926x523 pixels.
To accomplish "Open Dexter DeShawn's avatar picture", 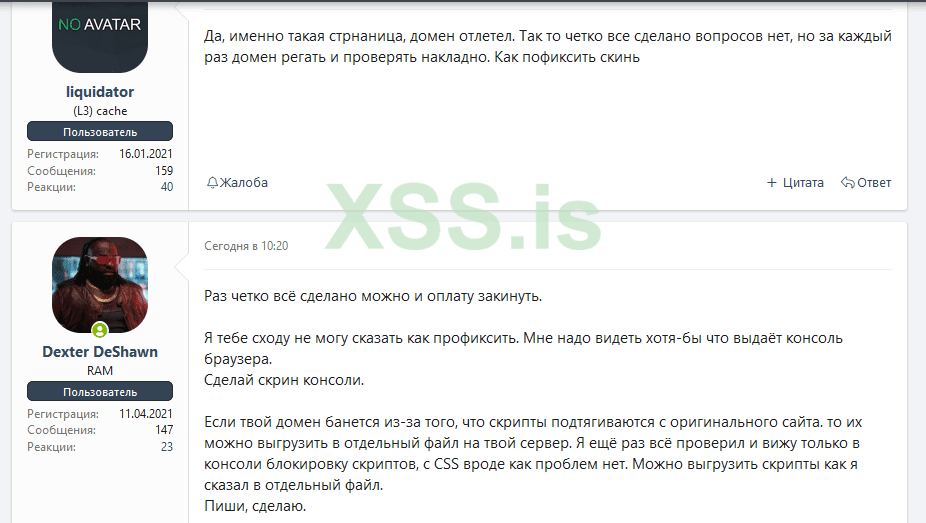I will point(100,285).
